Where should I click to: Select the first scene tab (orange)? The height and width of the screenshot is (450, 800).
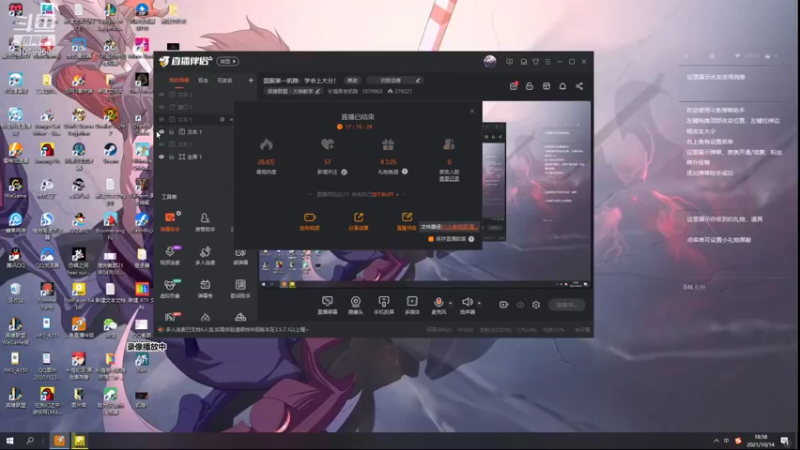(x=179, y=80)
